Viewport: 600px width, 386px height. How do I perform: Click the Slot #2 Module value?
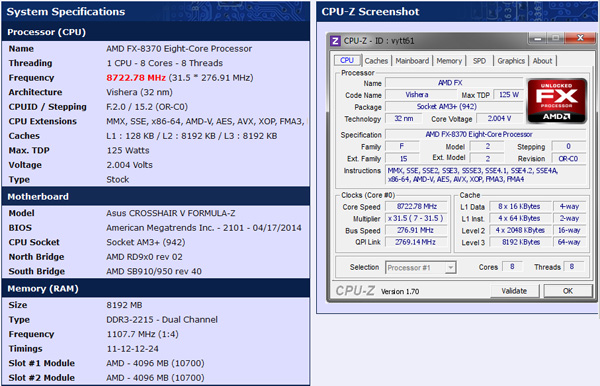pyautogui.click(x=155, y=378)
